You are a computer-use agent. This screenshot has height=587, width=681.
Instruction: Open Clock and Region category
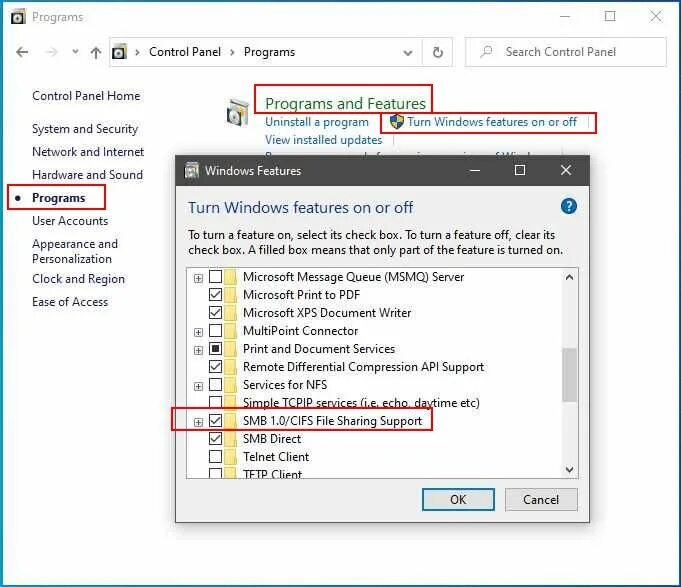[x=78, y=279]
